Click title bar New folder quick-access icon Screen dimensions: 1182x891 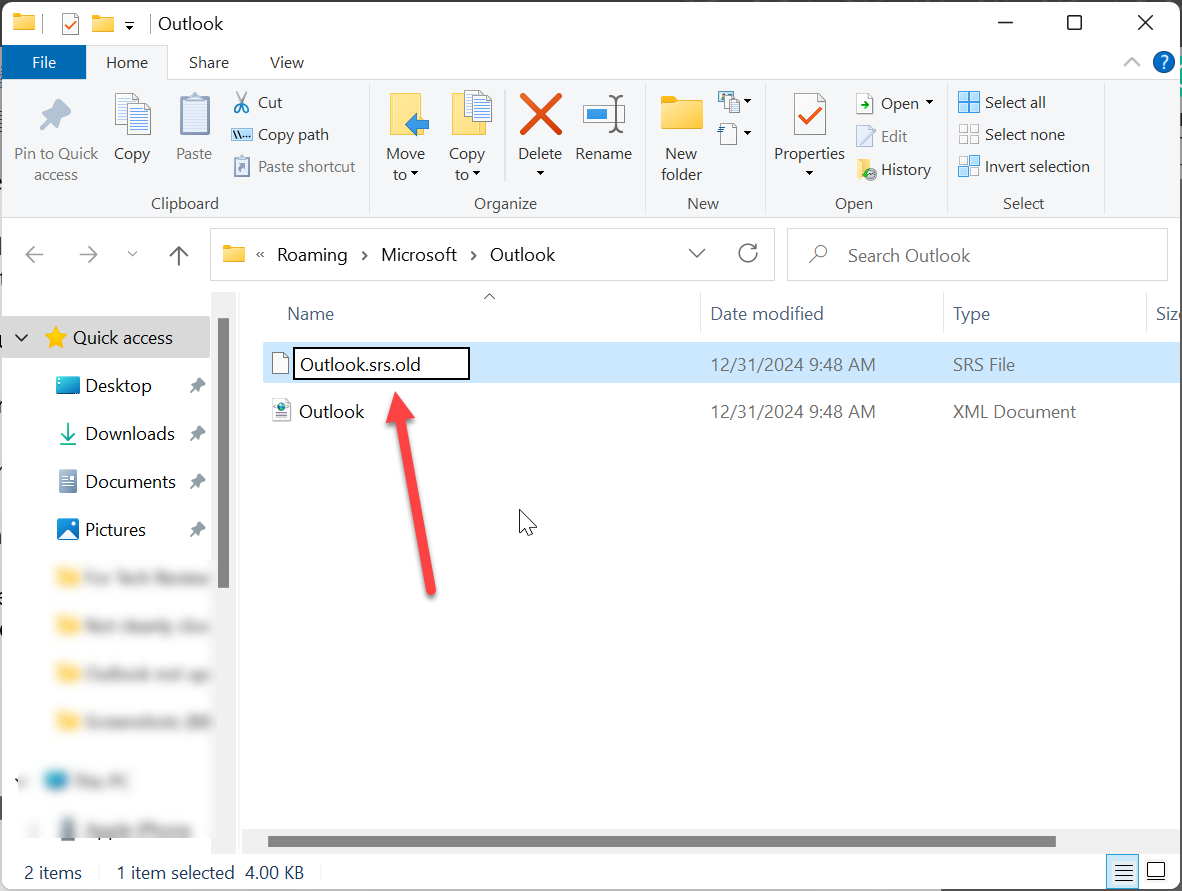coord(103,24)
